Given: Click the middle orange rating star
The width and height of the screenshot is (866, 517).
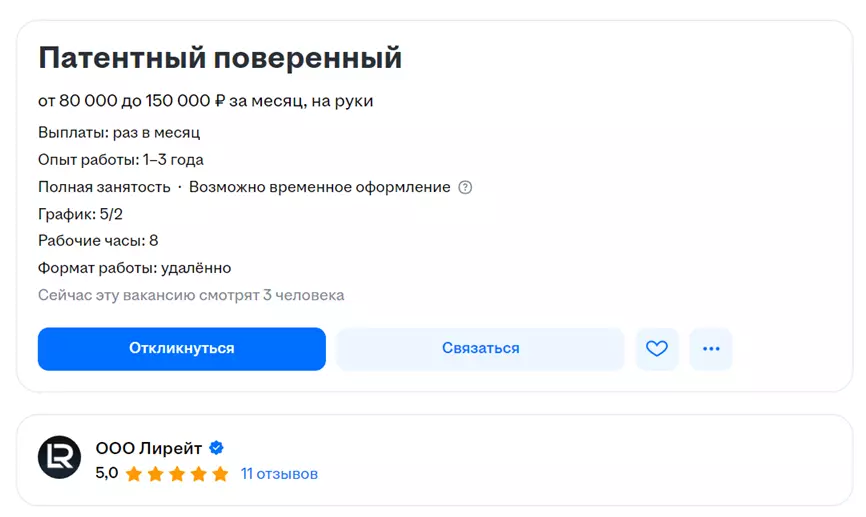Looking at the screenshot, I should [177, 474].
